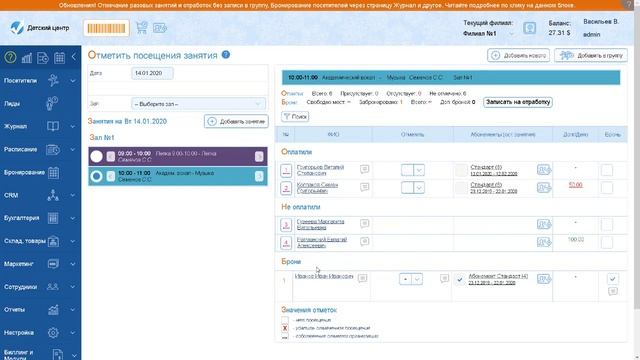Click left arrow on the 09:00 - 10:00 class

click(x=111, y=156)
